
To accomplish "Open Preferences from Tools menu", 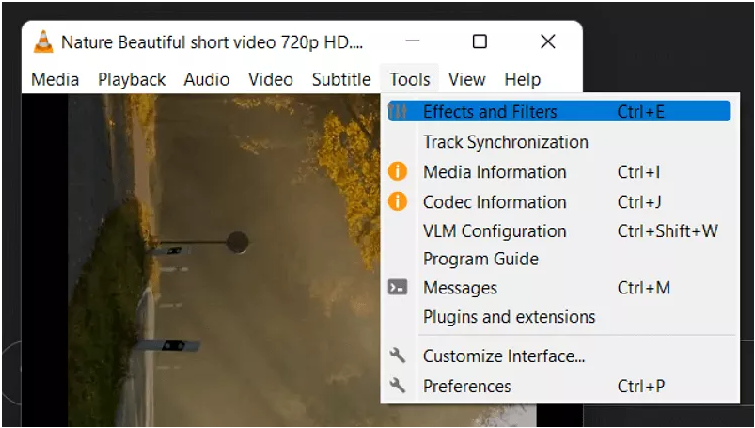I will pos(560,386).
